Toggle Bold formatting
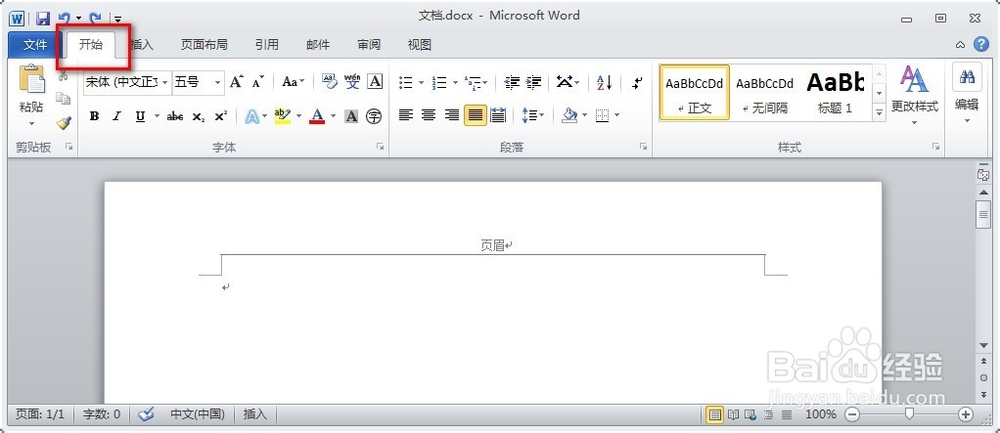This screenshot has height=433, width=1000. pos(94,116)
